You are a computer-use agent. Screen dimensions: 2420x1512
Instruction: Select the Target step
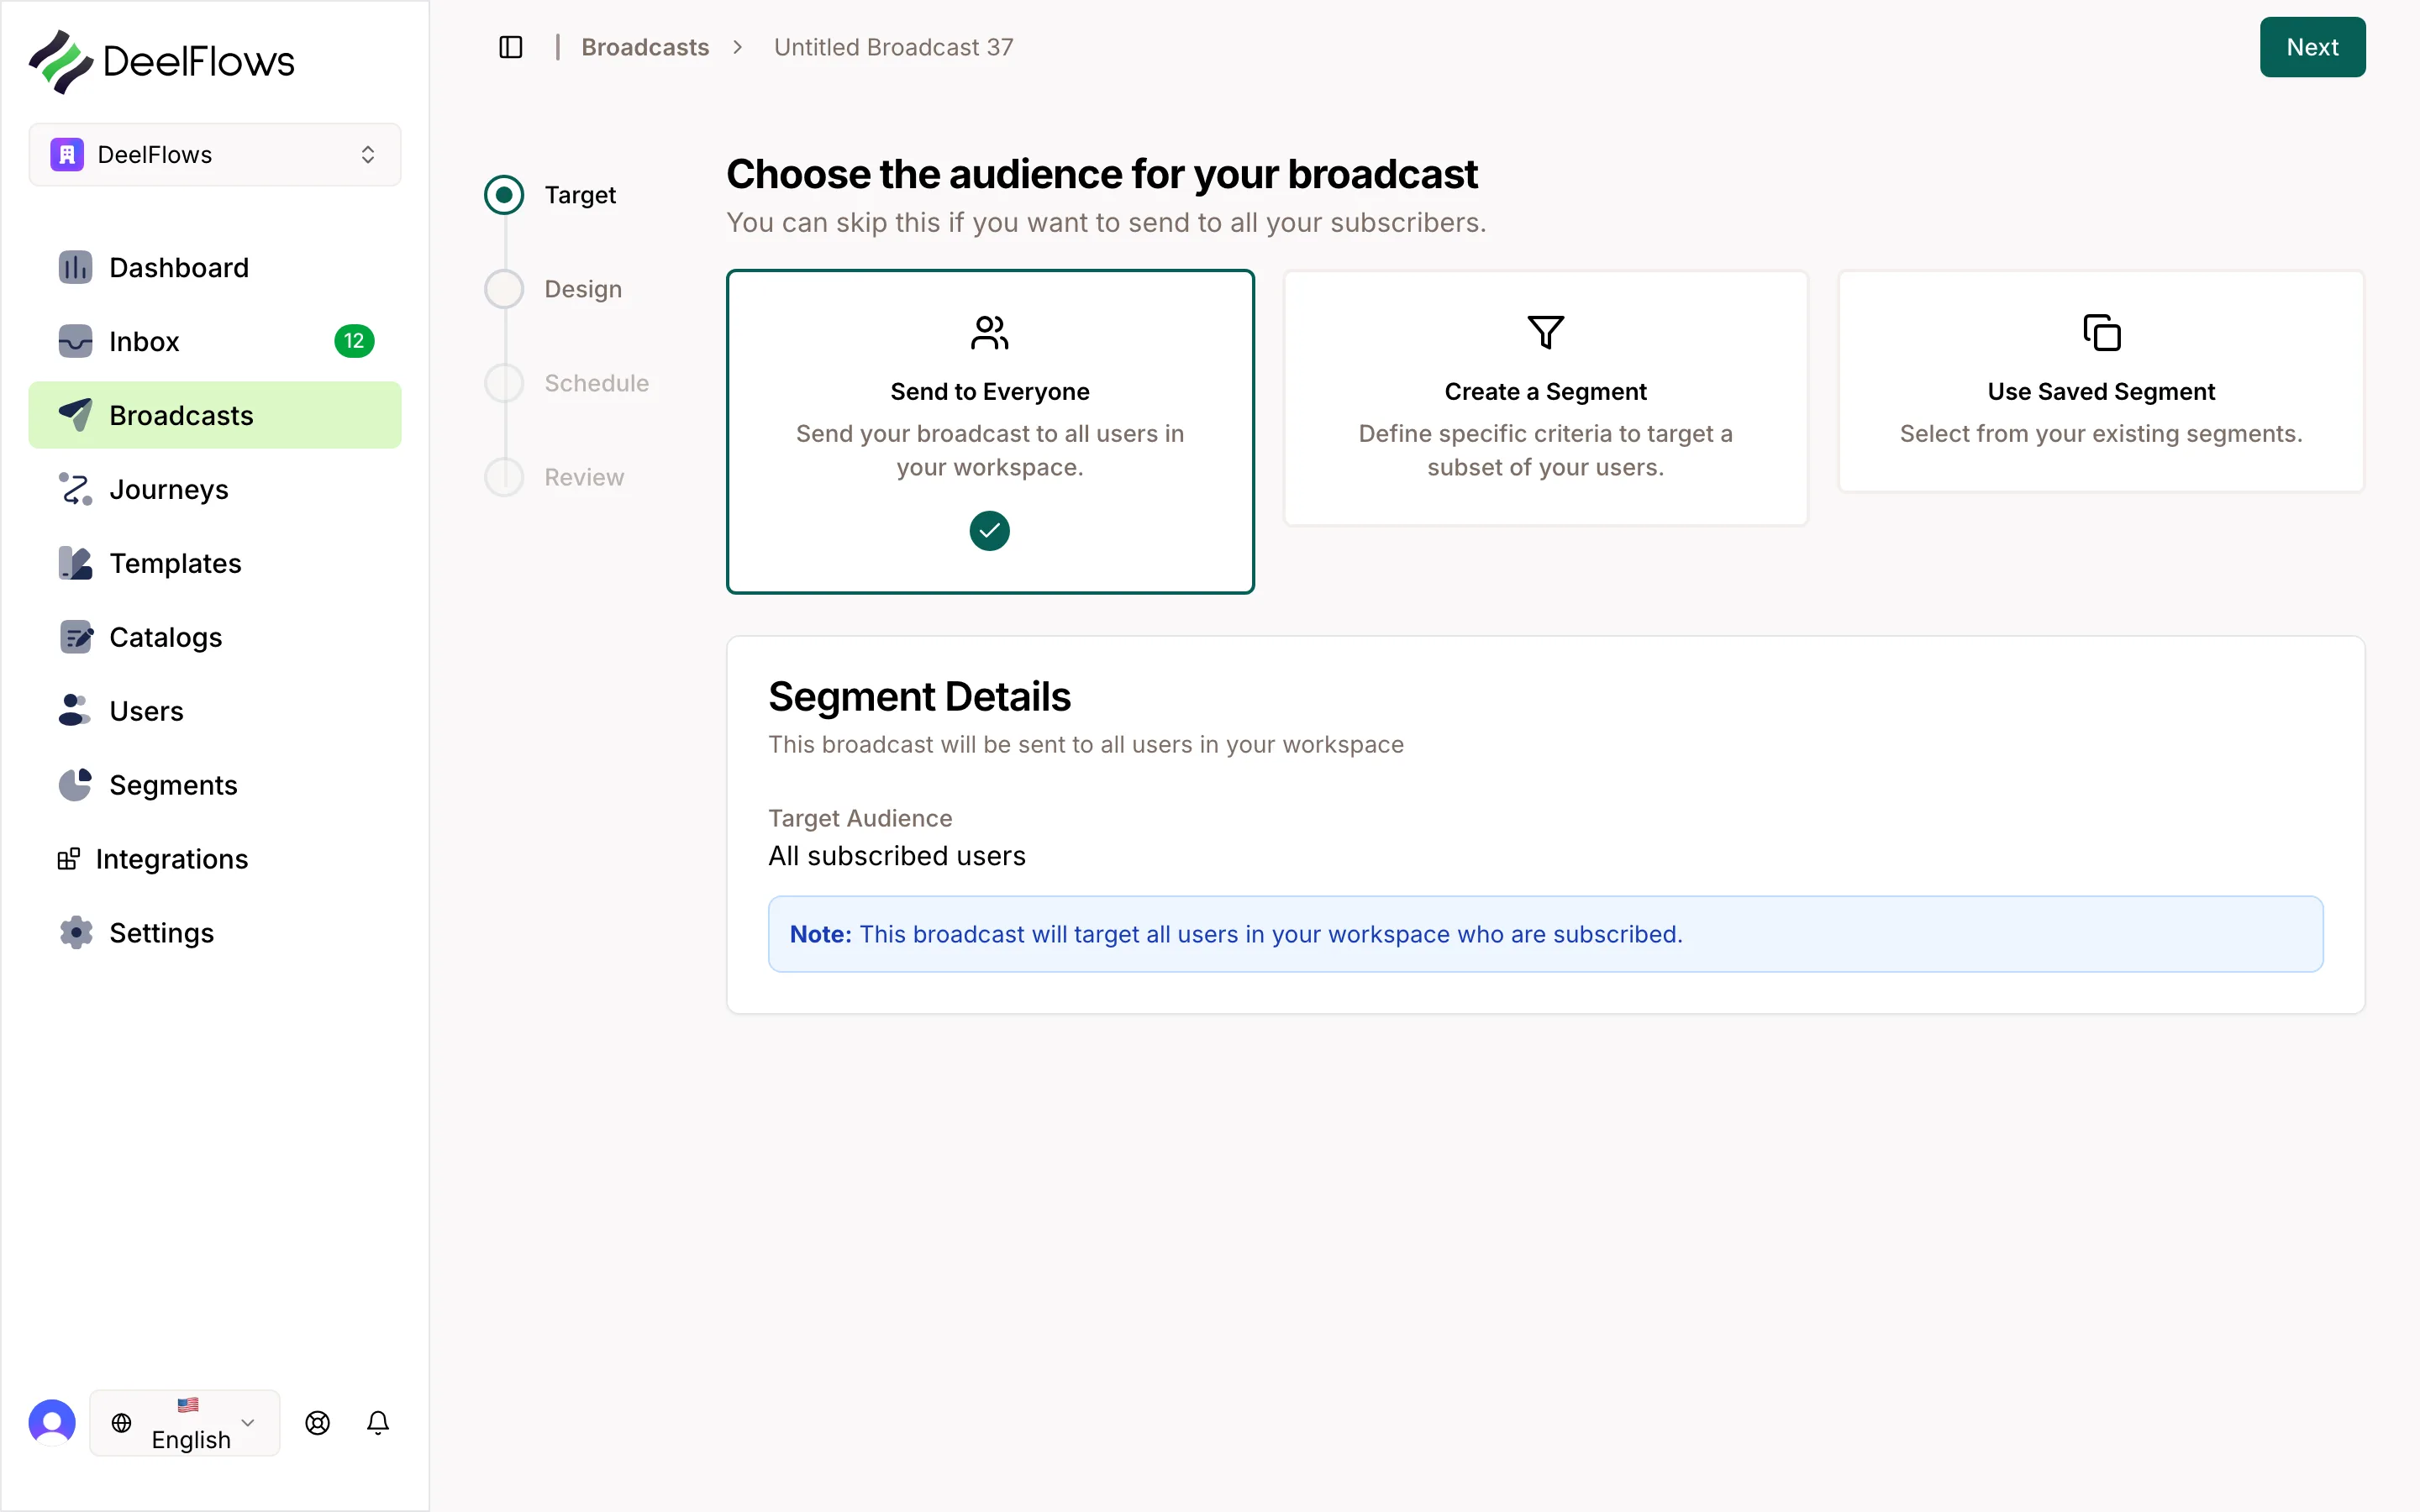pyautogui.click(x=551, y=195)
